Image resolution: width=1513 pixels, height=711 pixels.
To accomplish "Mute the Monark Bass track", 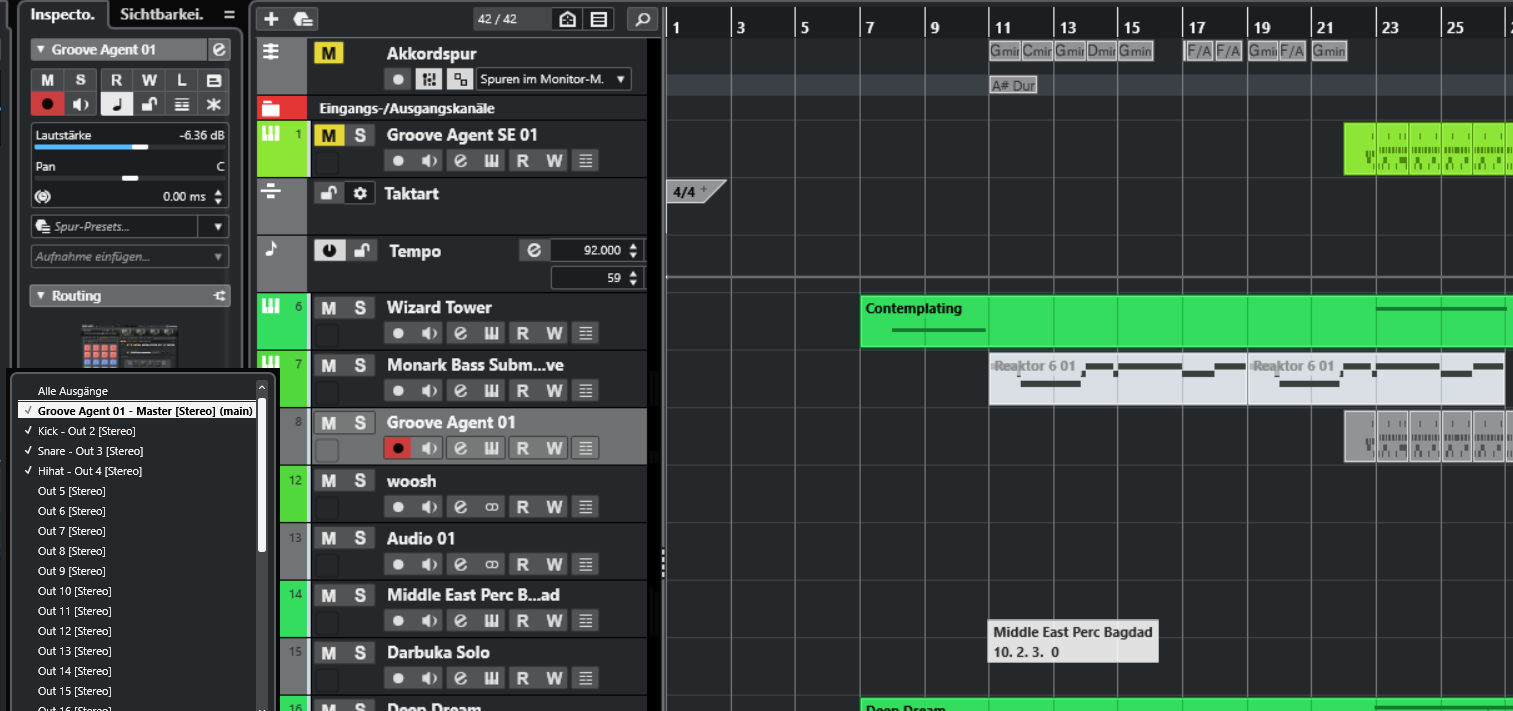I will (328, 365).
